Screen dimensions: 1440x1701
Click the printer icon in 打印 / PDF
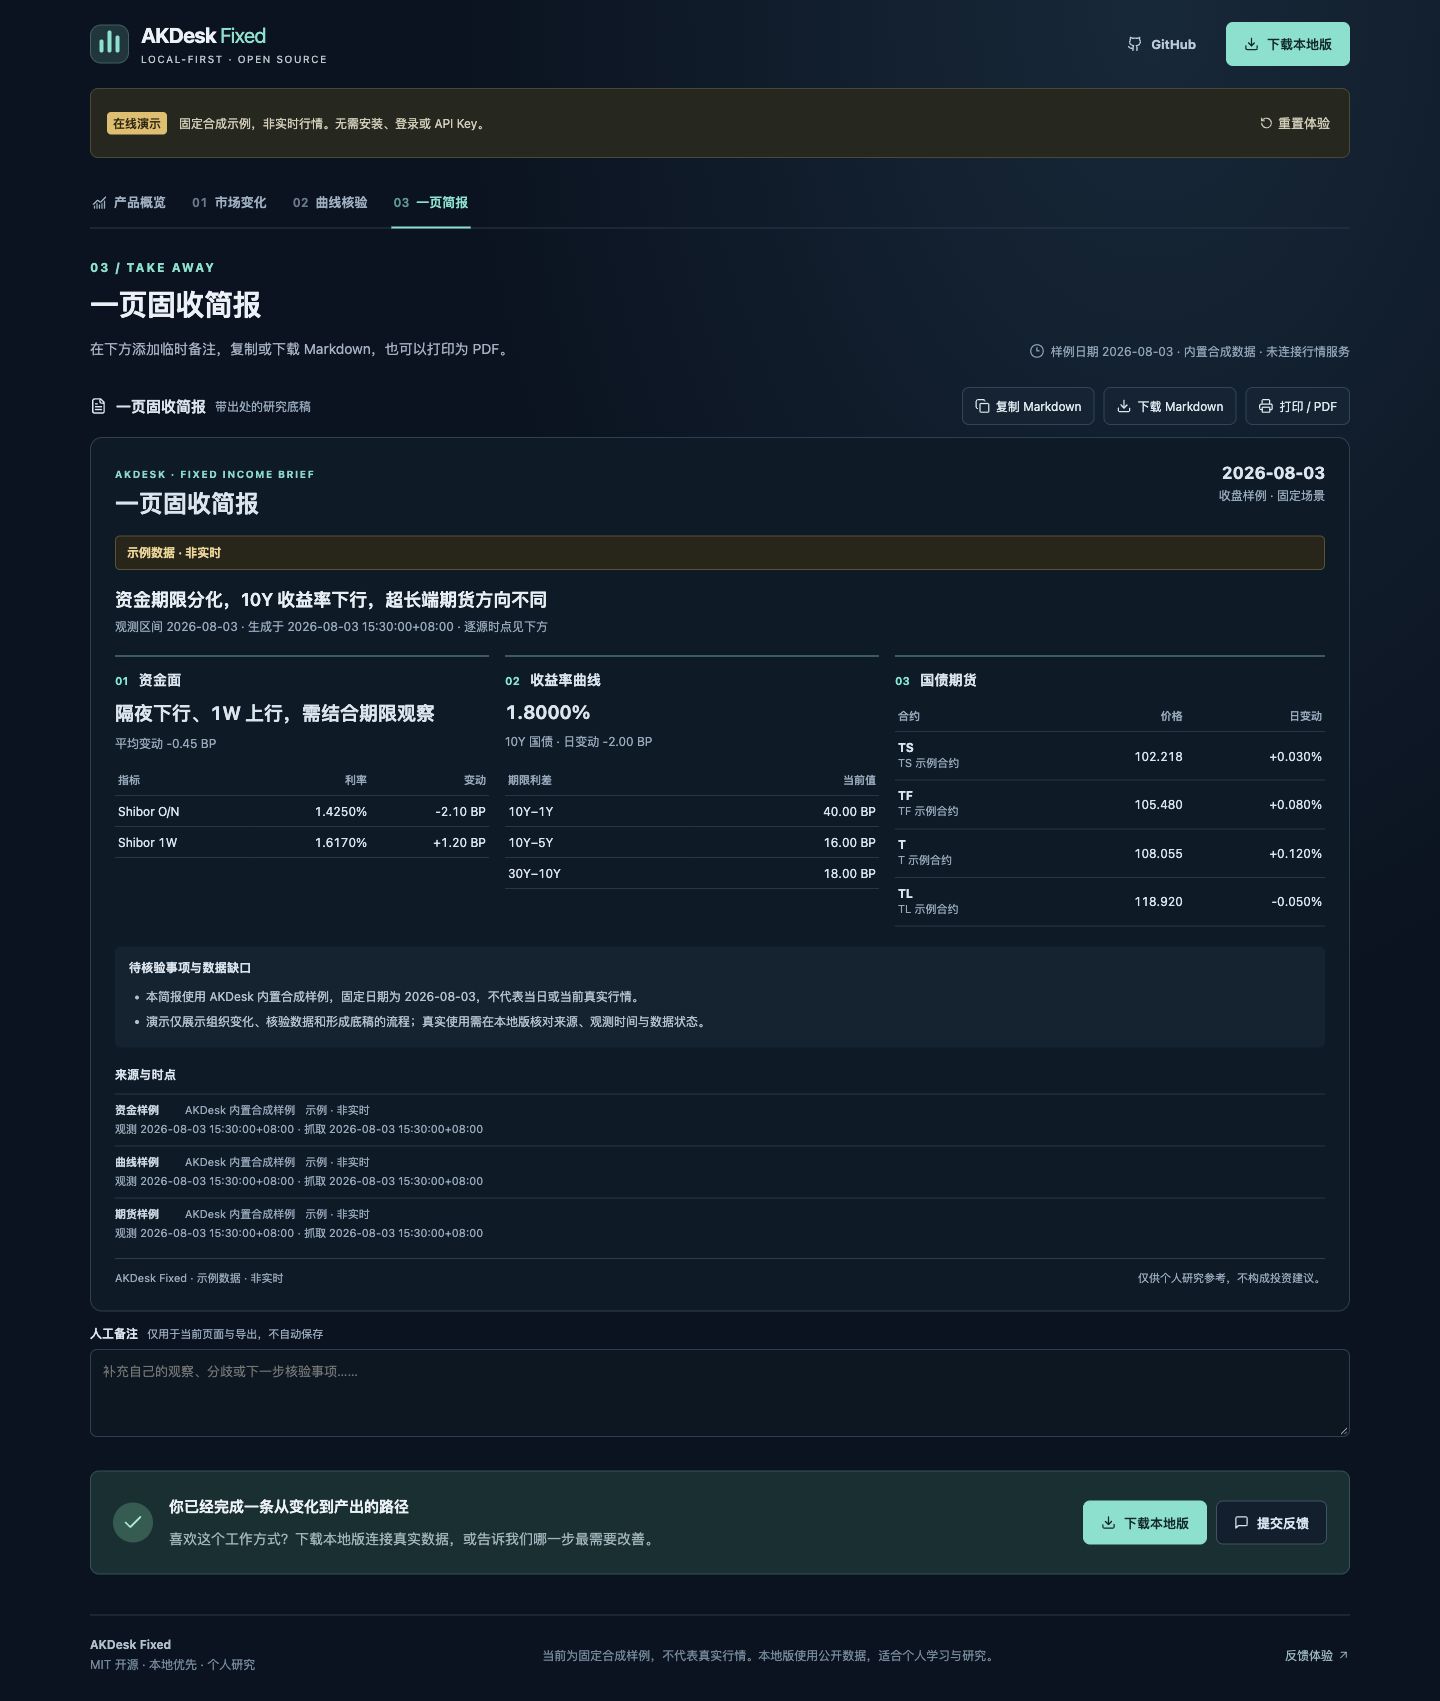tap(1266, 406)
